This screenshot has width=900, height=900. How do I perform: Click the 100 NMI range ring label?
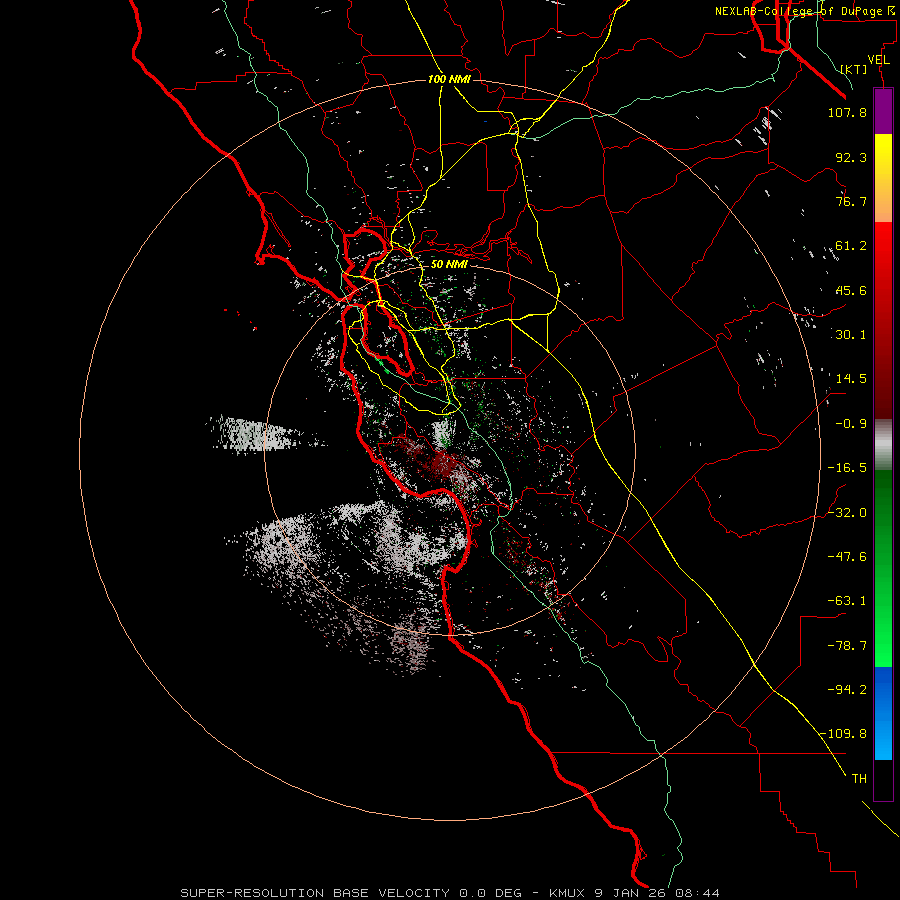click(449, 79)
